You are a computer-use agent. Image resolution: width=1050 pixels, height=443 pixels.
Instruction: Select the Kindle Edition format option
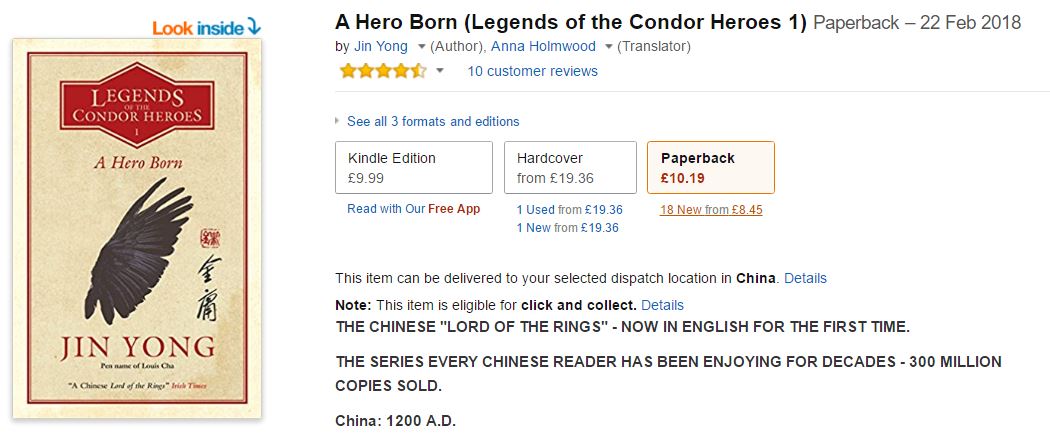tap(413, 167)
